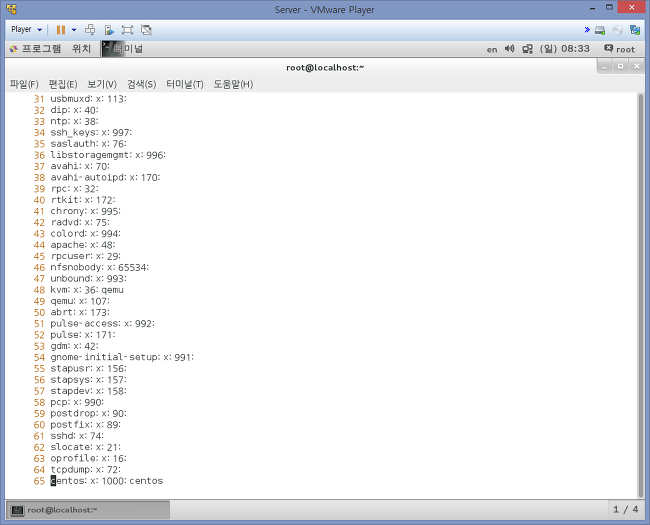This screenshot has height=525, width=650.
Task: Open the 터미널(T) menu
Action: coord(185,84)
